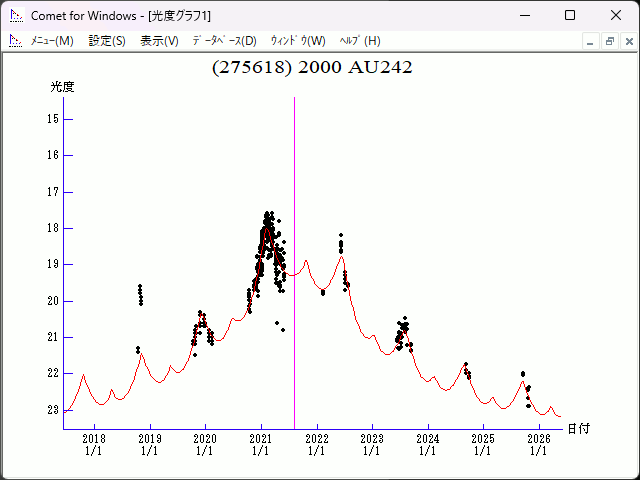640x480 pixels.
Task: Open the データベース(D) database menu
Action: [224, 41]
